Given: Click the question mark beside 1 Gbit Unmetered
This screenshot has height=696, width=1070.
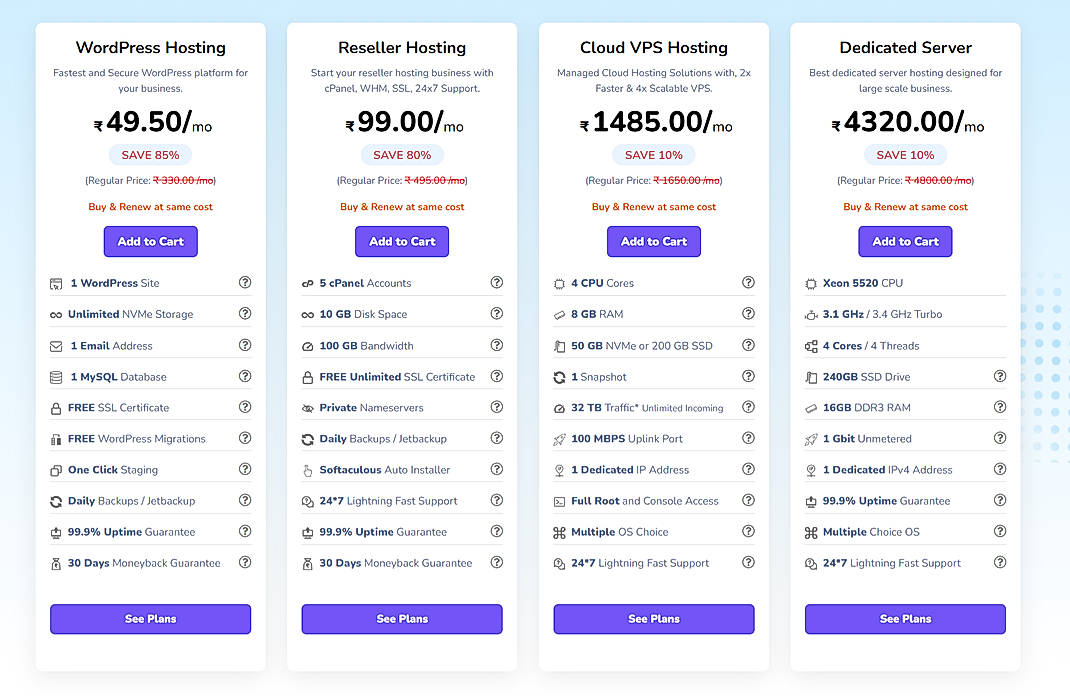Looking at the screenshot, I should click(1000, 438).
